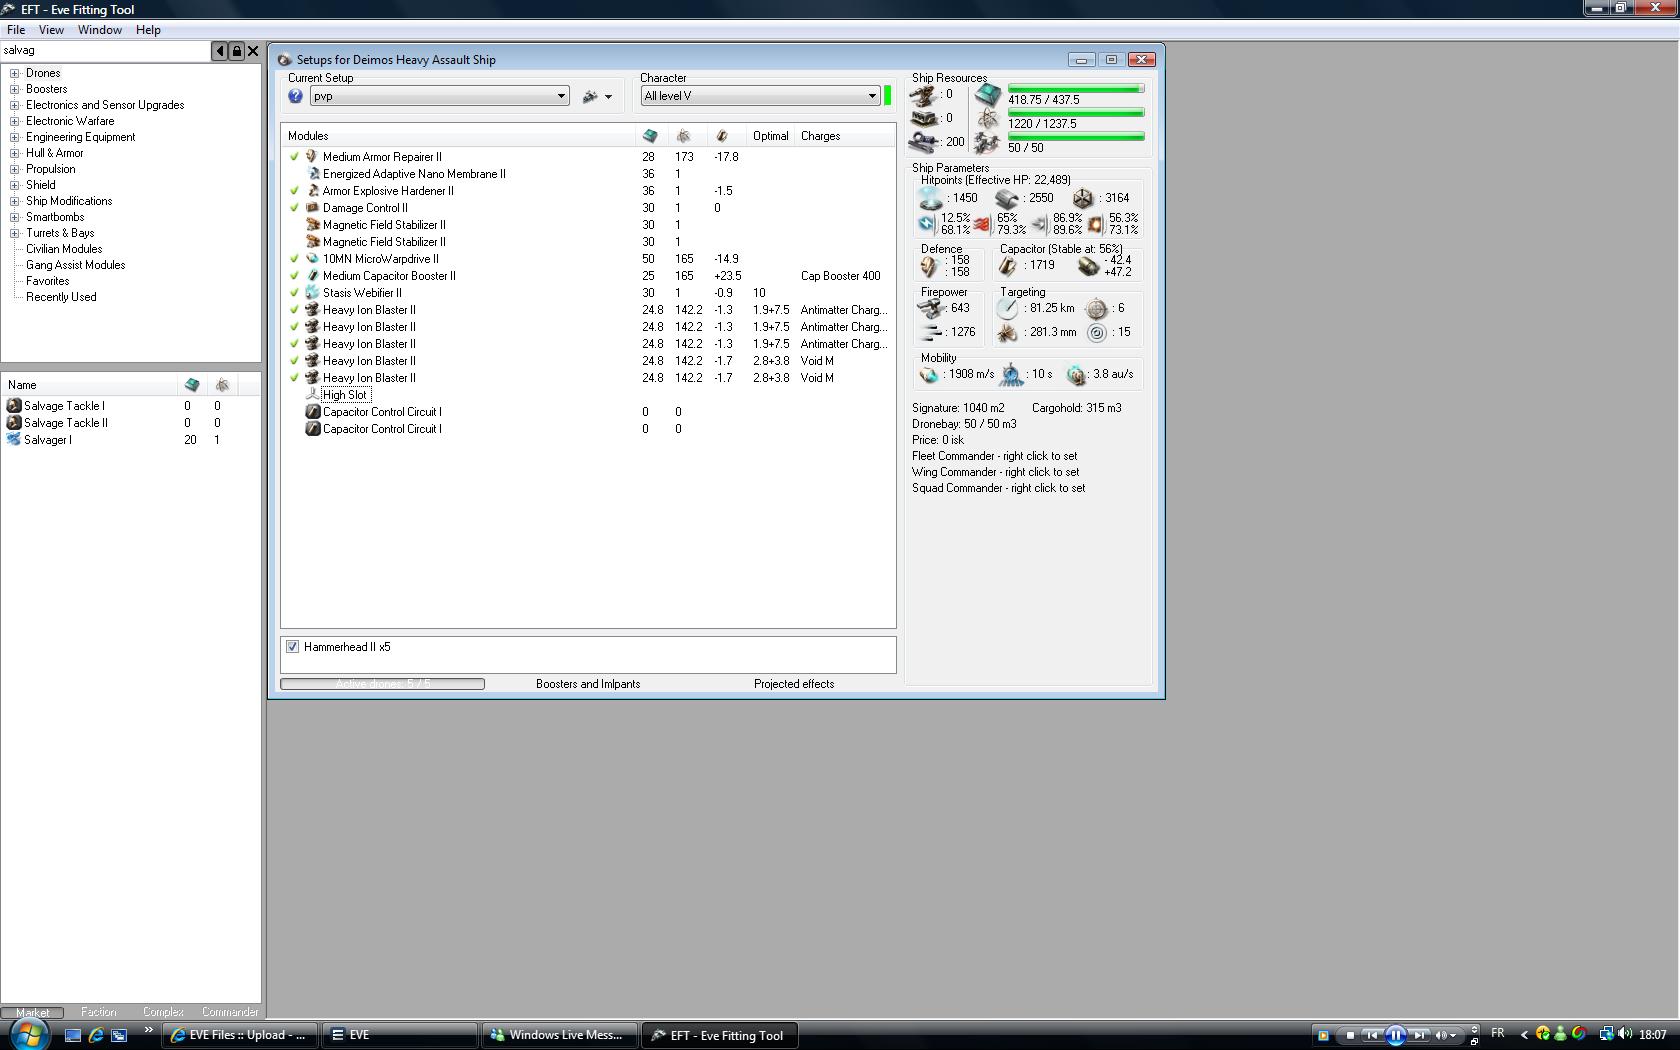The width and height of the screenshot is (1680, 1050).
Task: Open the File menu
Action: click(16, 30)
